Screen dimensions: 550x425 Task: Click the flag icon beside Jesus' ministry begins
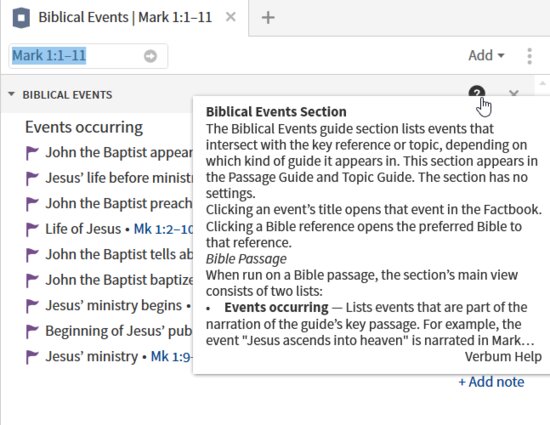point(32,306)
